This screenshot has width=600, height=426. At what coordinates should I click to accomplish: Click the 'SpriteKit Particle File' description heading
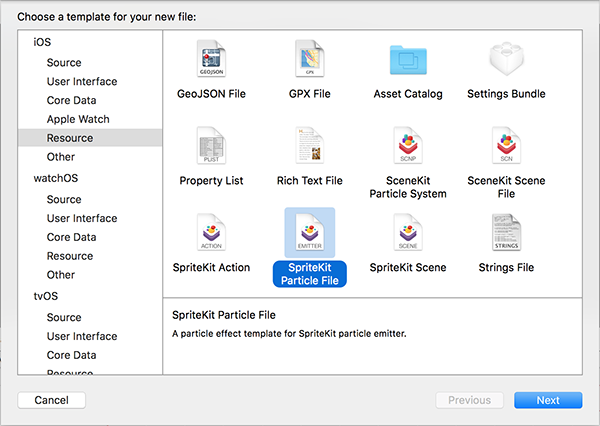click(x=224, y=315)
